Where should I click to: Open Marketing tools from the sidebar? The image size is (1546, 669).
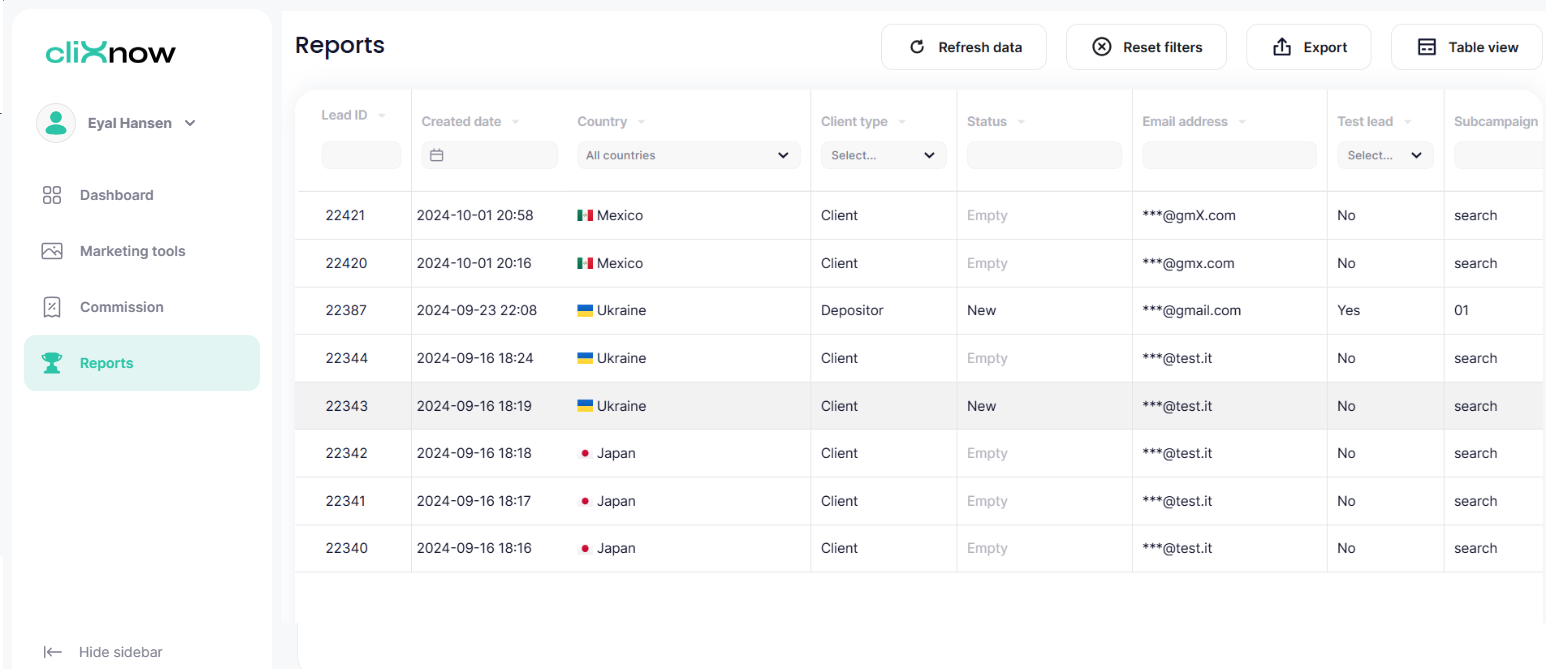[x=132, y=251]
